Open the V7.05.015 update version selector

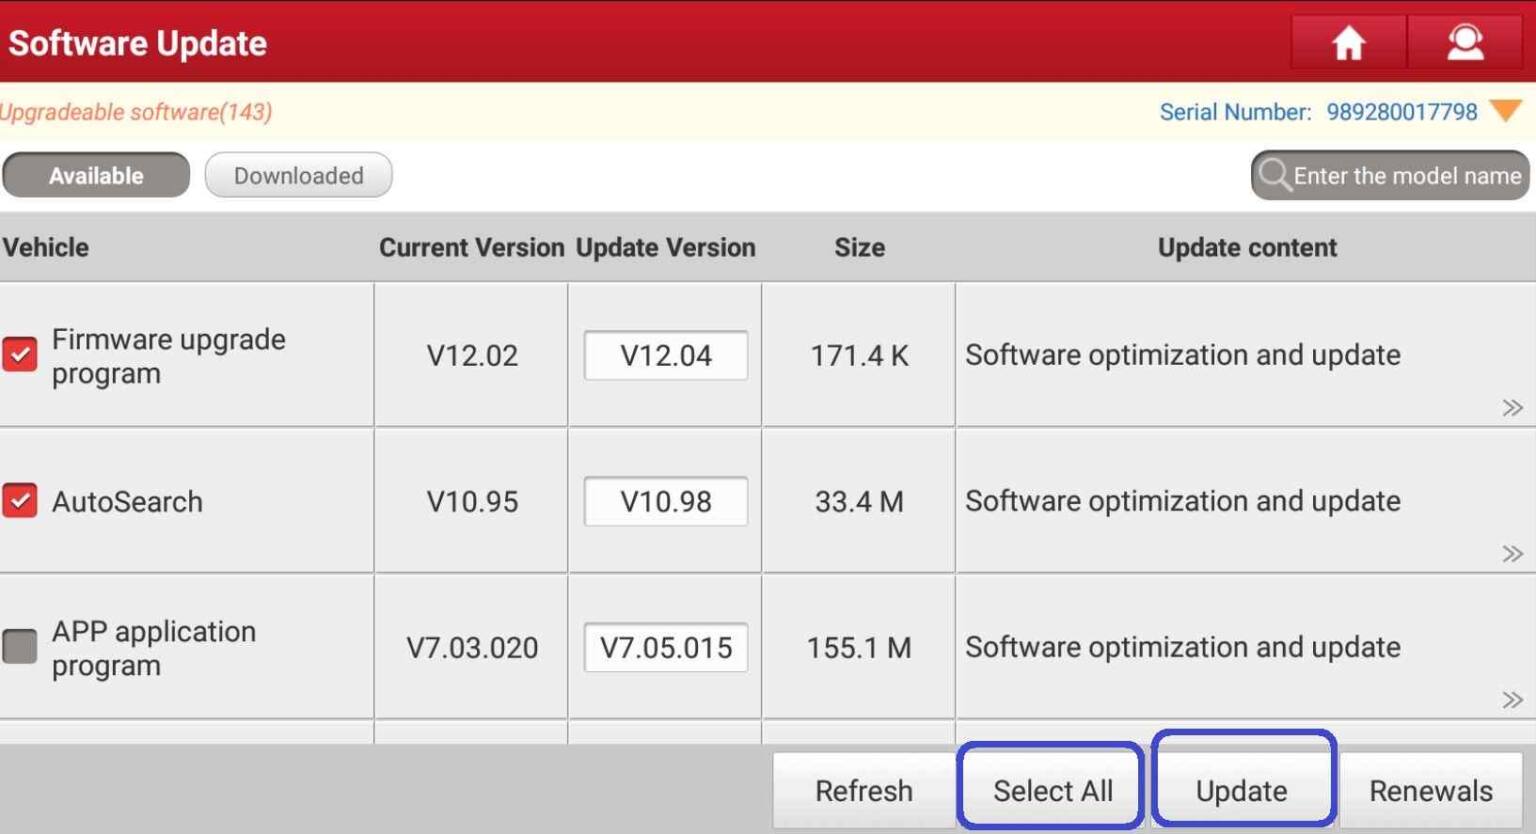(x=665, y=647)
